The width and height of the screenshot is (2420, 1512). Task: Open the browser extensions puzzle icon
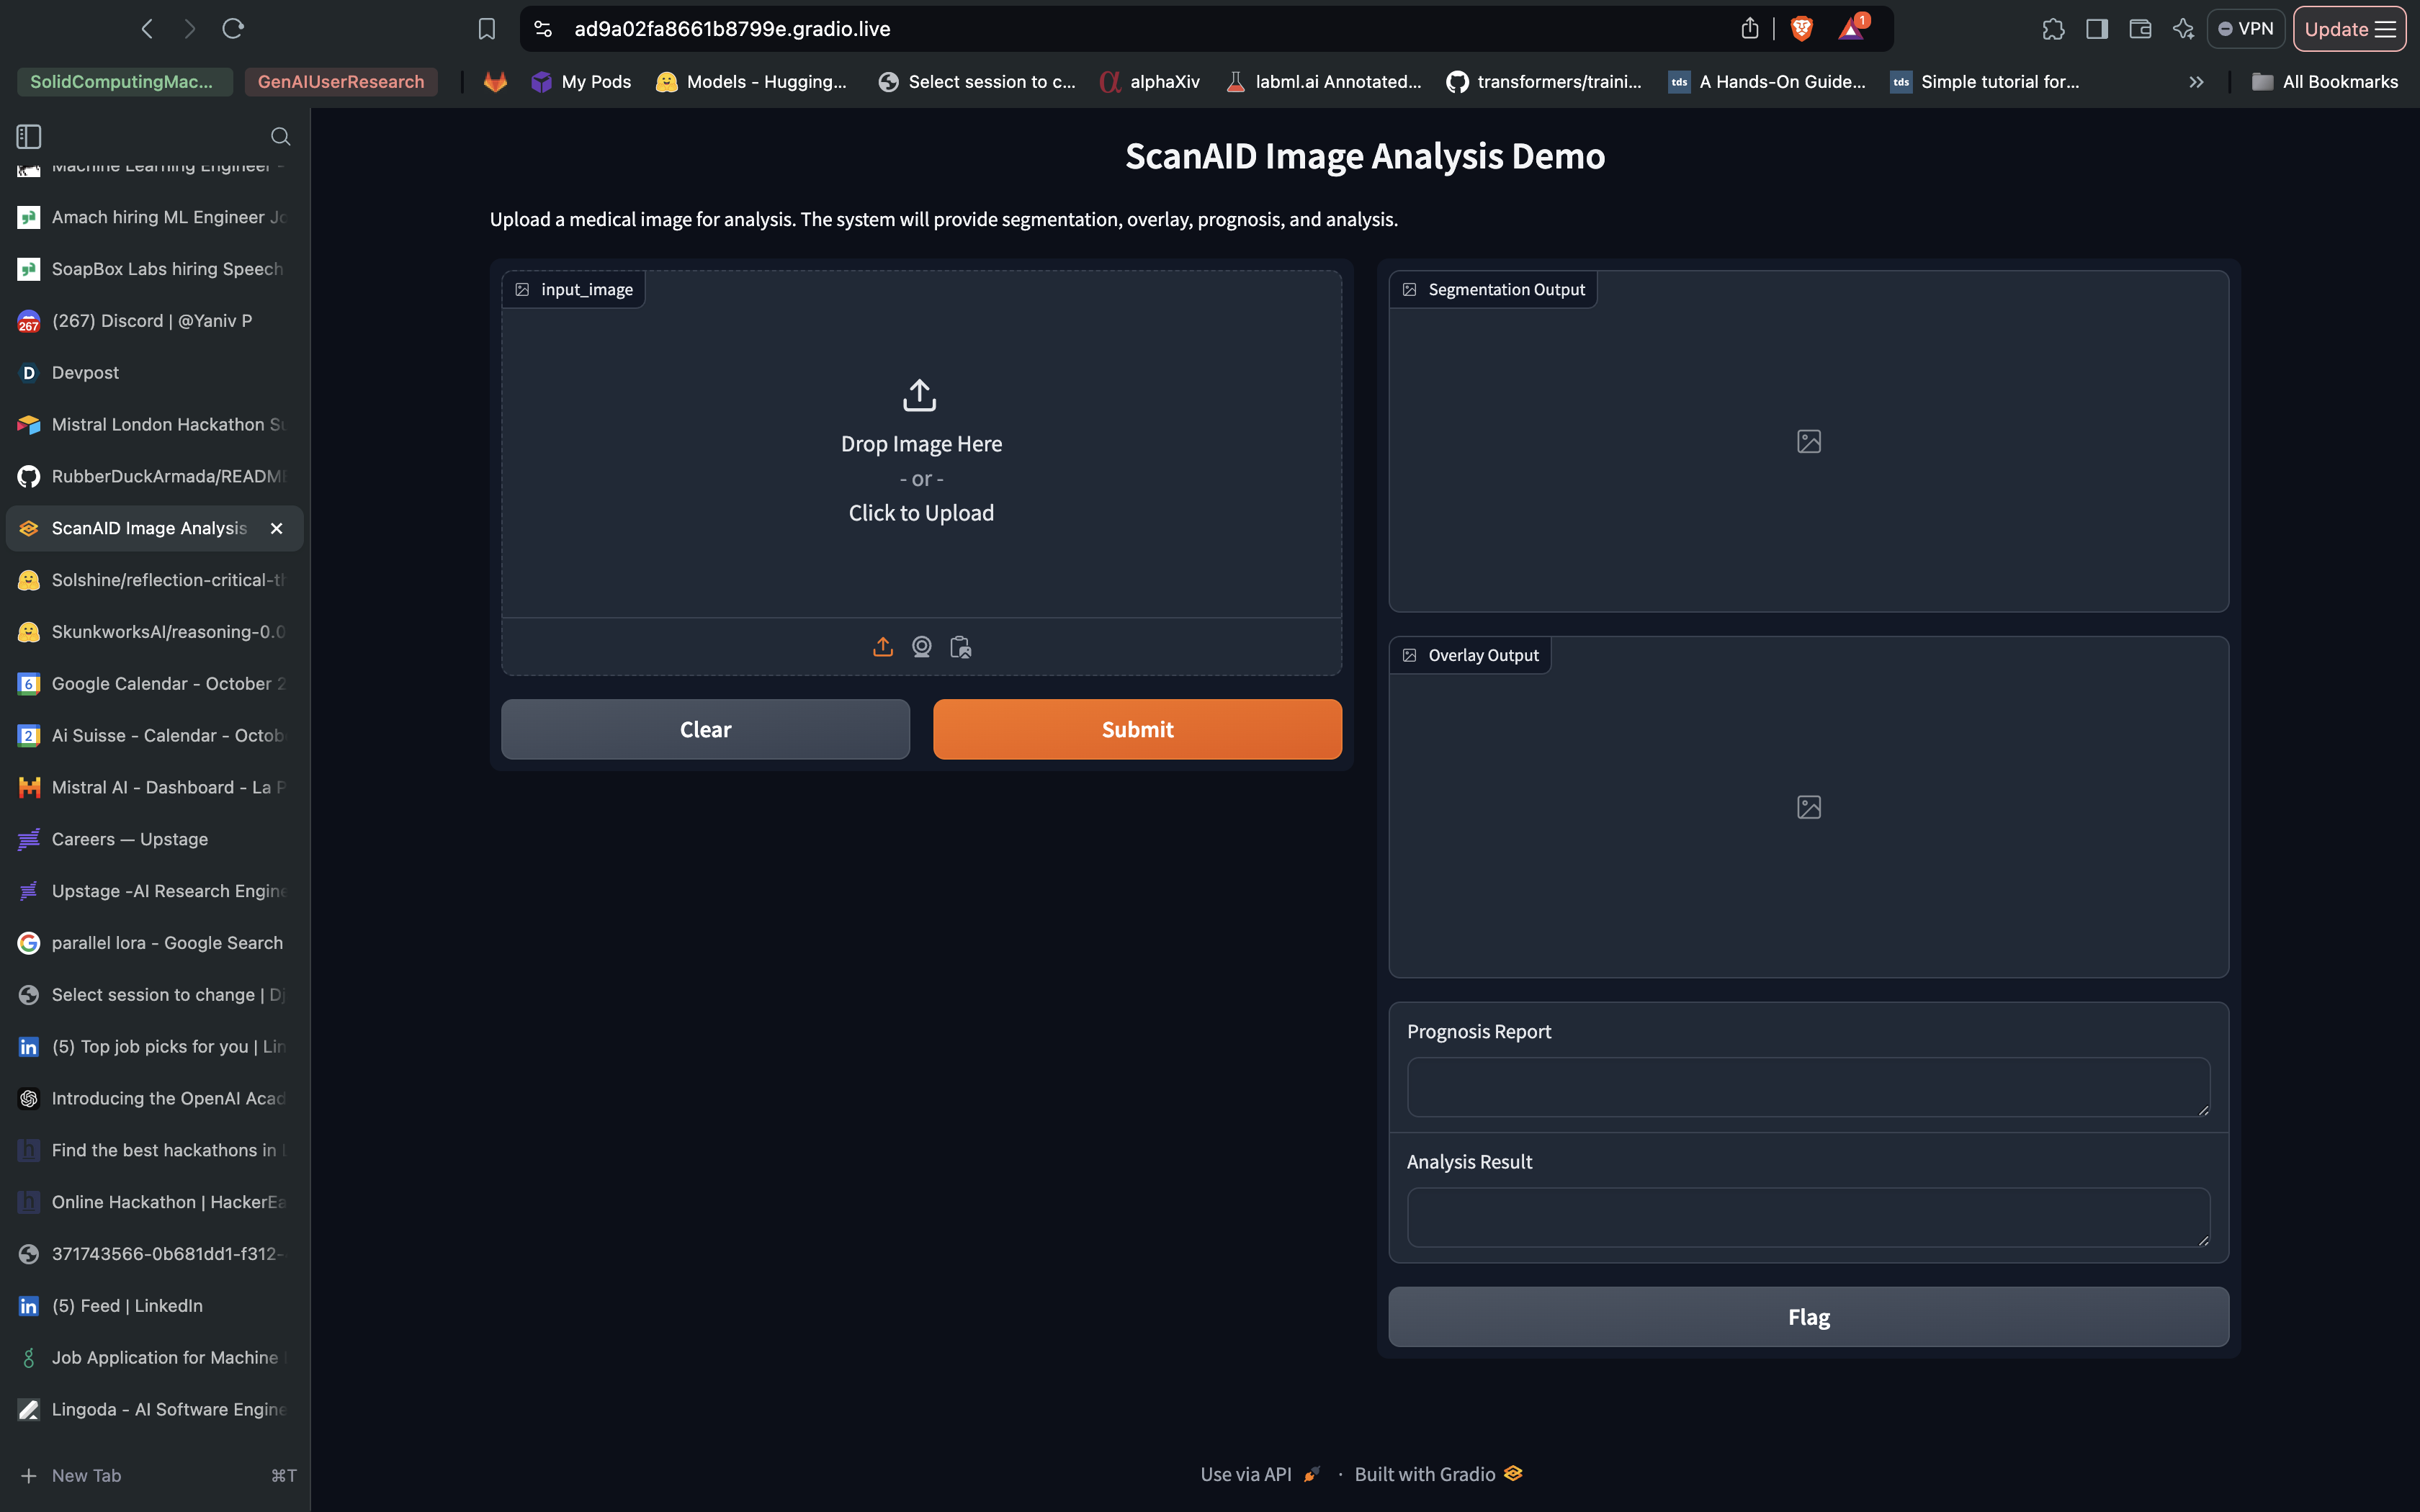point(2053,29)
